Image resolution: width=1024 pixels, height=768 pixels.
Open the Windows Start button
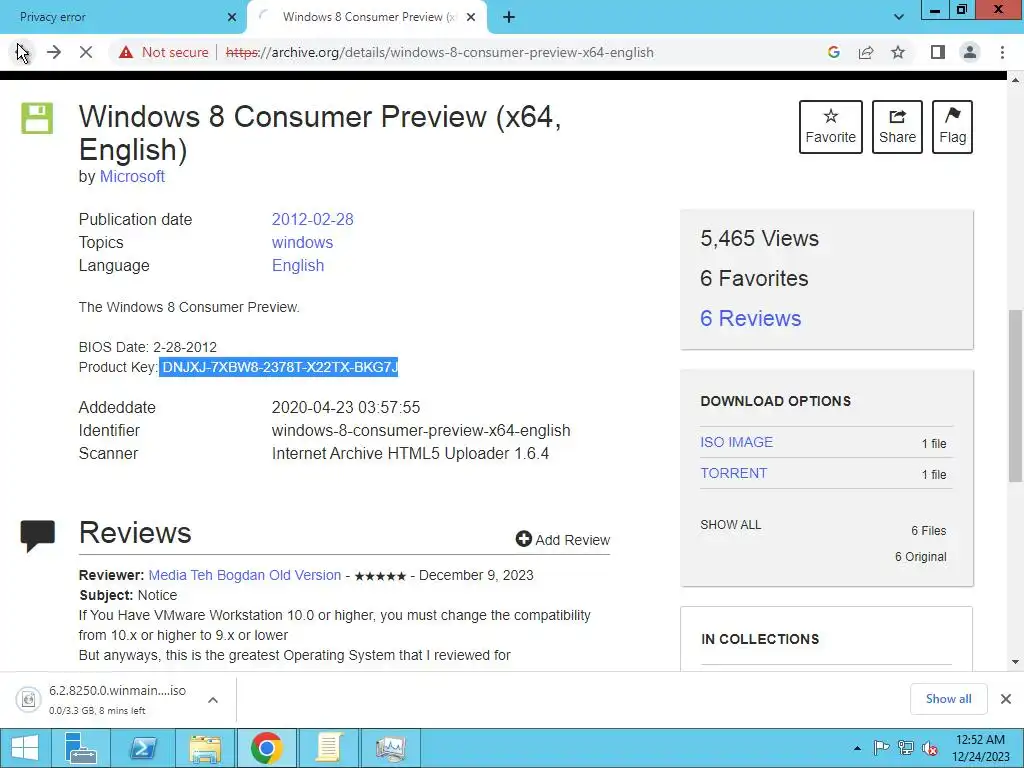(25, 748)
